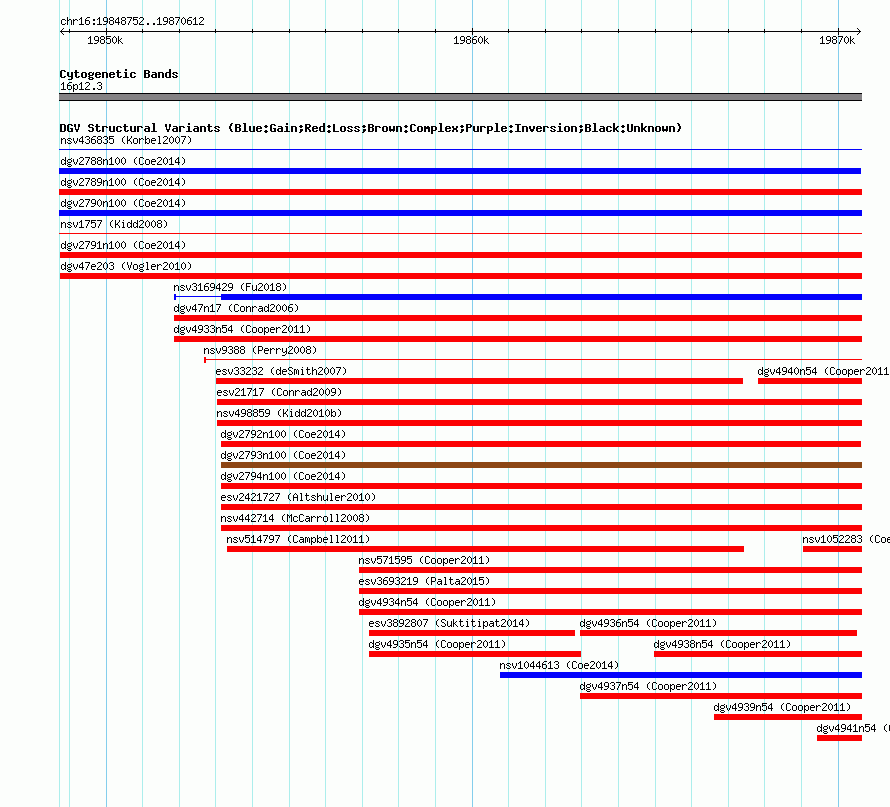This screenshot has width=890, height=807.
Task: Click the nsv436835 (Korbel2007) variant label
Action: tap(126, 140)
